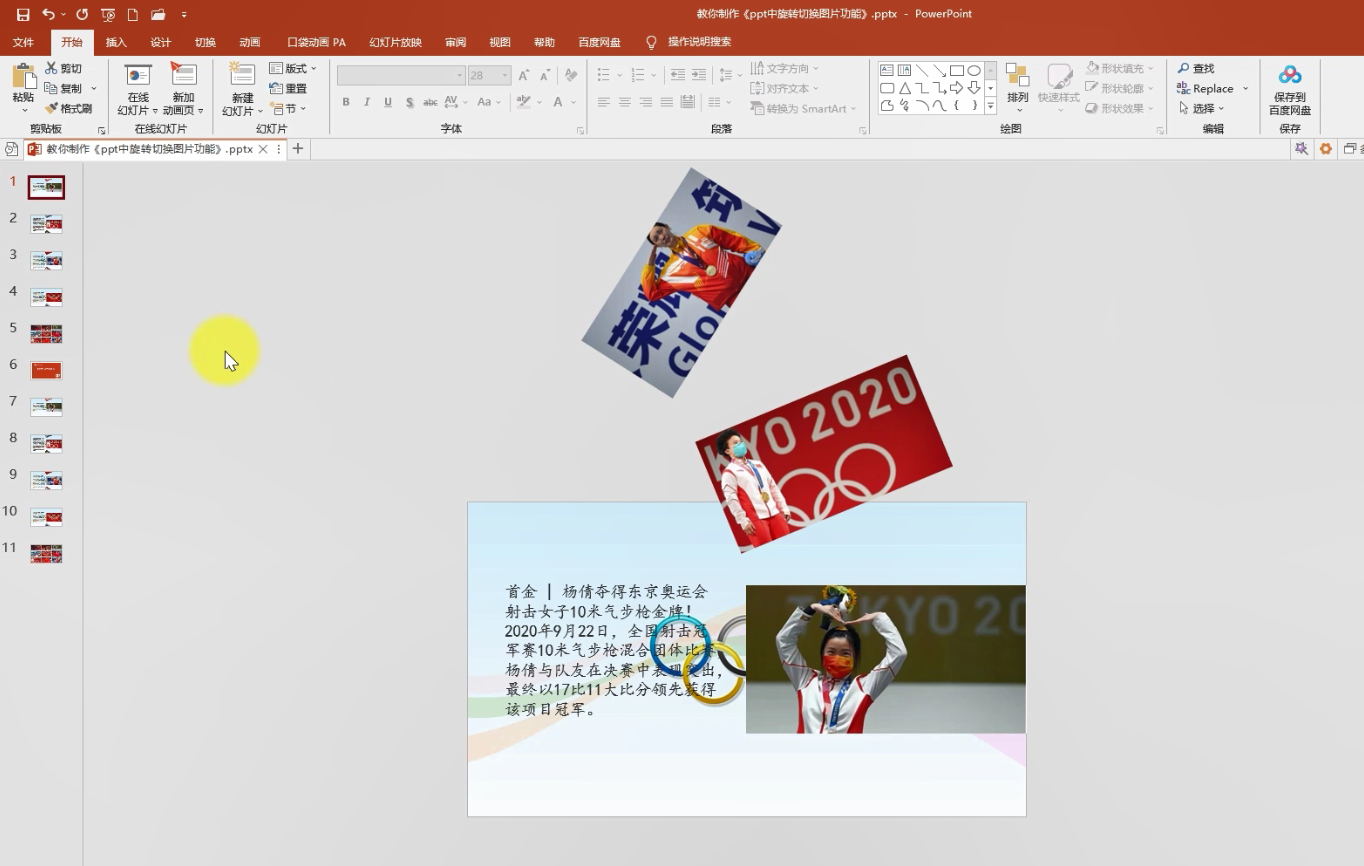
Task: Click the Open folder icon in quick access
Action: [158, 15]
